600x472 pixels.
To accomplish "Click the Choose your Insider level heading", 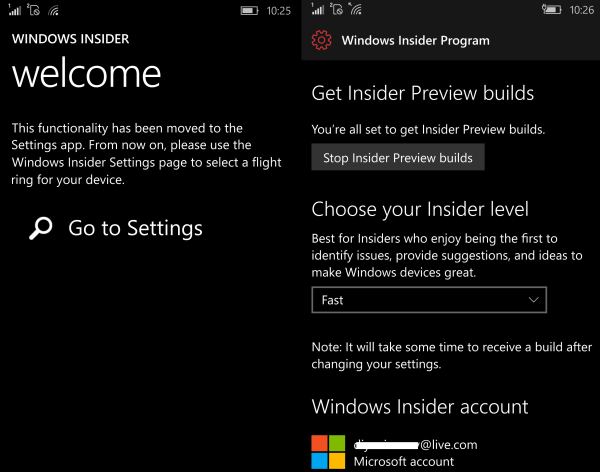I will 420,209.
